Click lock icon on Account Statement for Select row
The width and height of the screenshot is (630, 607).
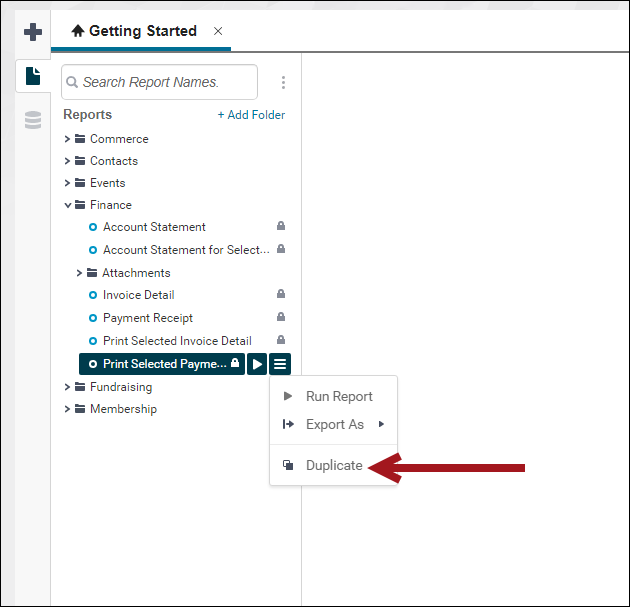(x=281, y=249)
